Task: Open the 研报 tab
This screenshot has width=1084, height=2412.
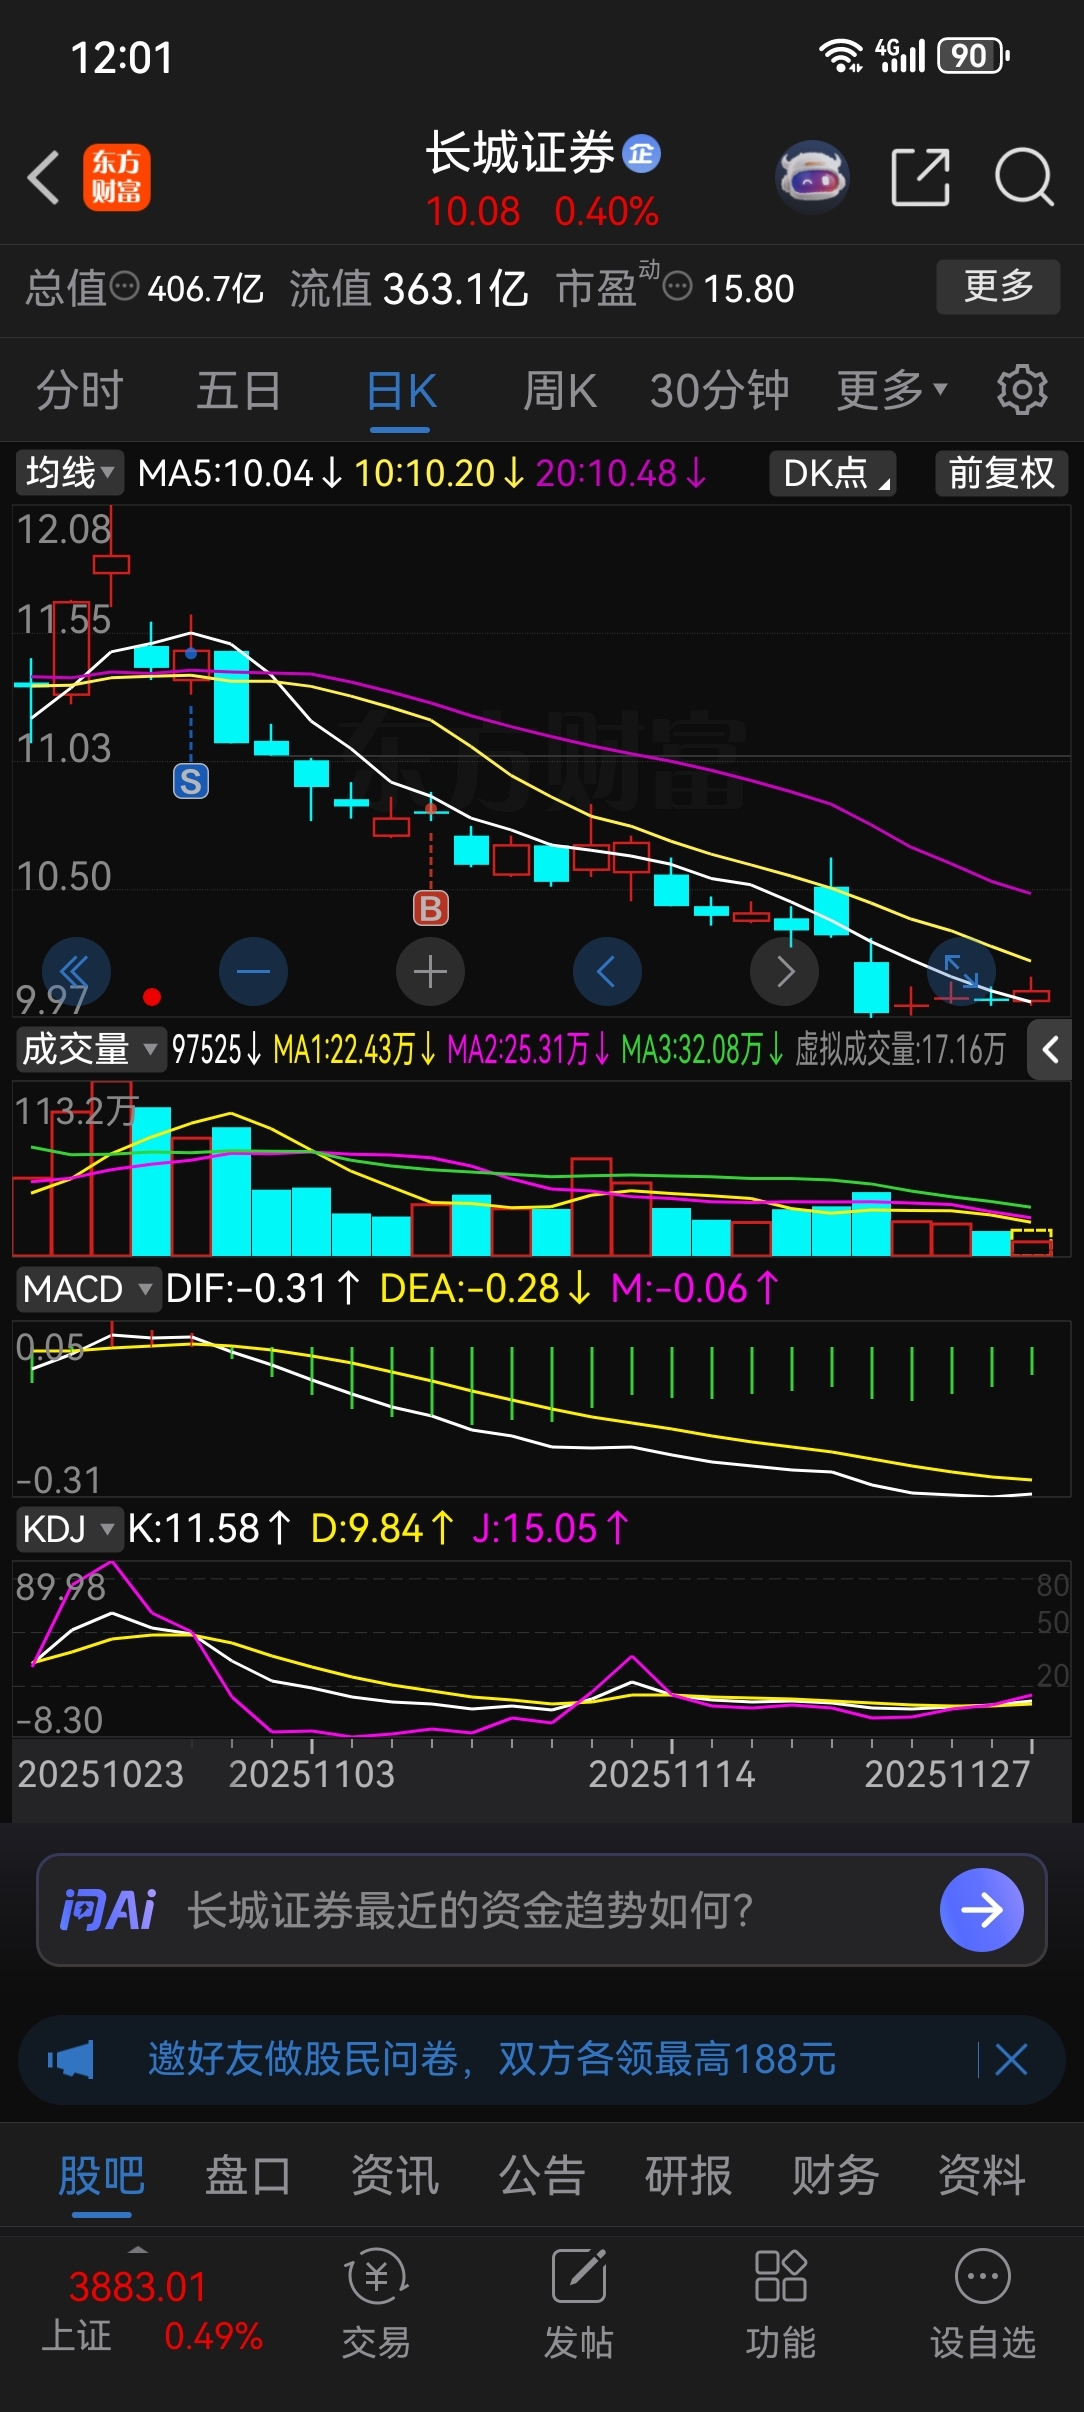Action: click(688, 2176)
